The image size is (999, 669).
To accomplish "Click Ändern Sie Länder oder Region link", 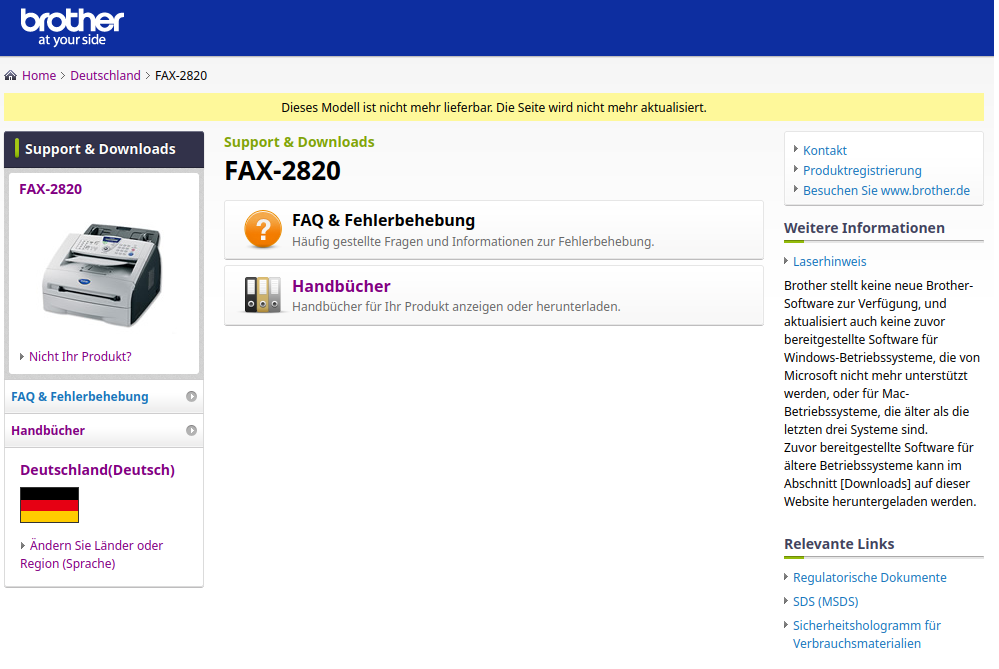I will pos(91,555).
